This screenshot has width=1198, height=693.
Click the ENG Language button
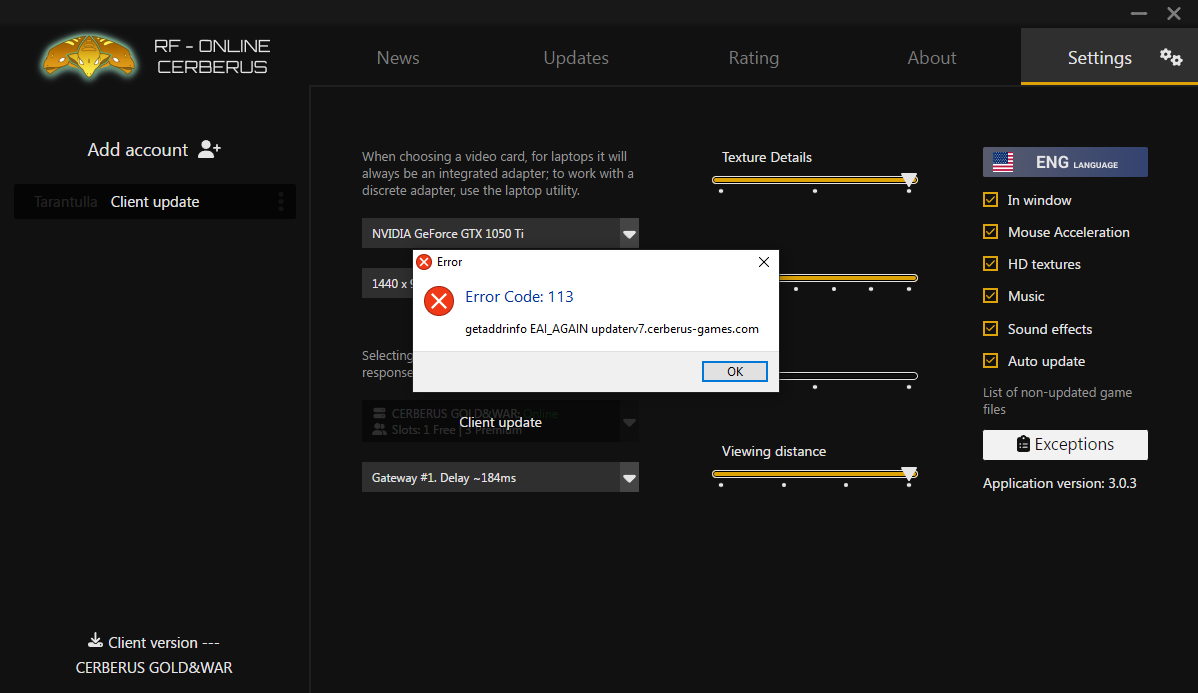(1065, 162)
